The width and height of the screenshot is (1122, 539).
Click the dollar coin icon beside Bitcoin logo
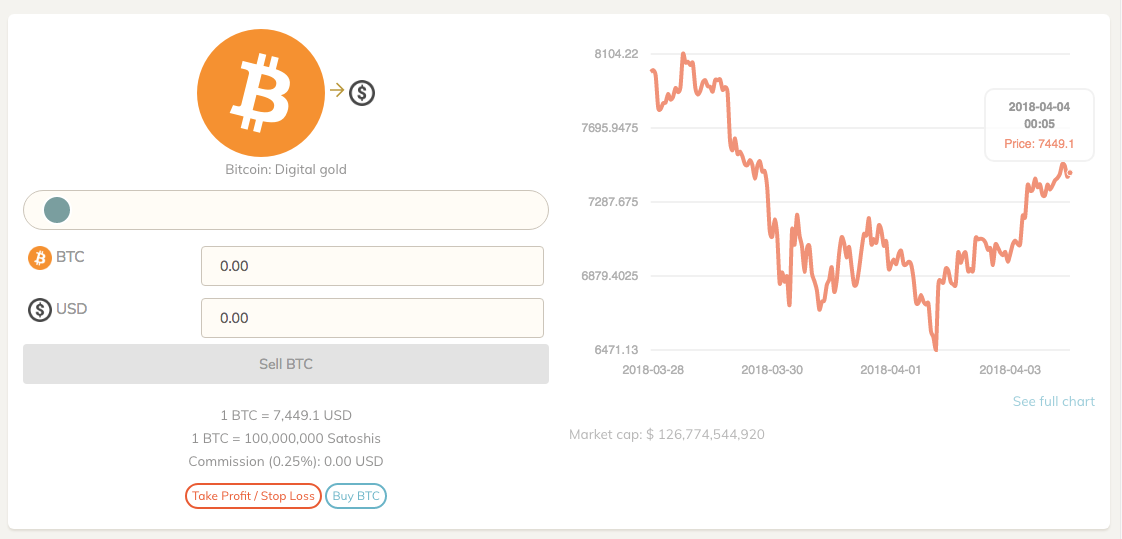click(x=362, y=92)
